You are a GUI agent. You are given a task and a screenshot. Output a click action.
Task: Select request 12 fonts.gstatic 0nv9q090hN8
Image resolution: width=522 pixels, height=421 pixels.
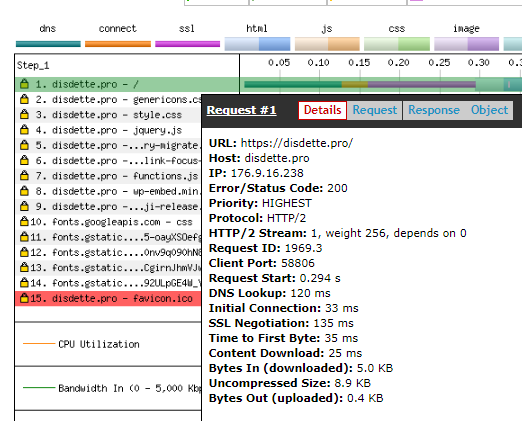pos(108,252)
